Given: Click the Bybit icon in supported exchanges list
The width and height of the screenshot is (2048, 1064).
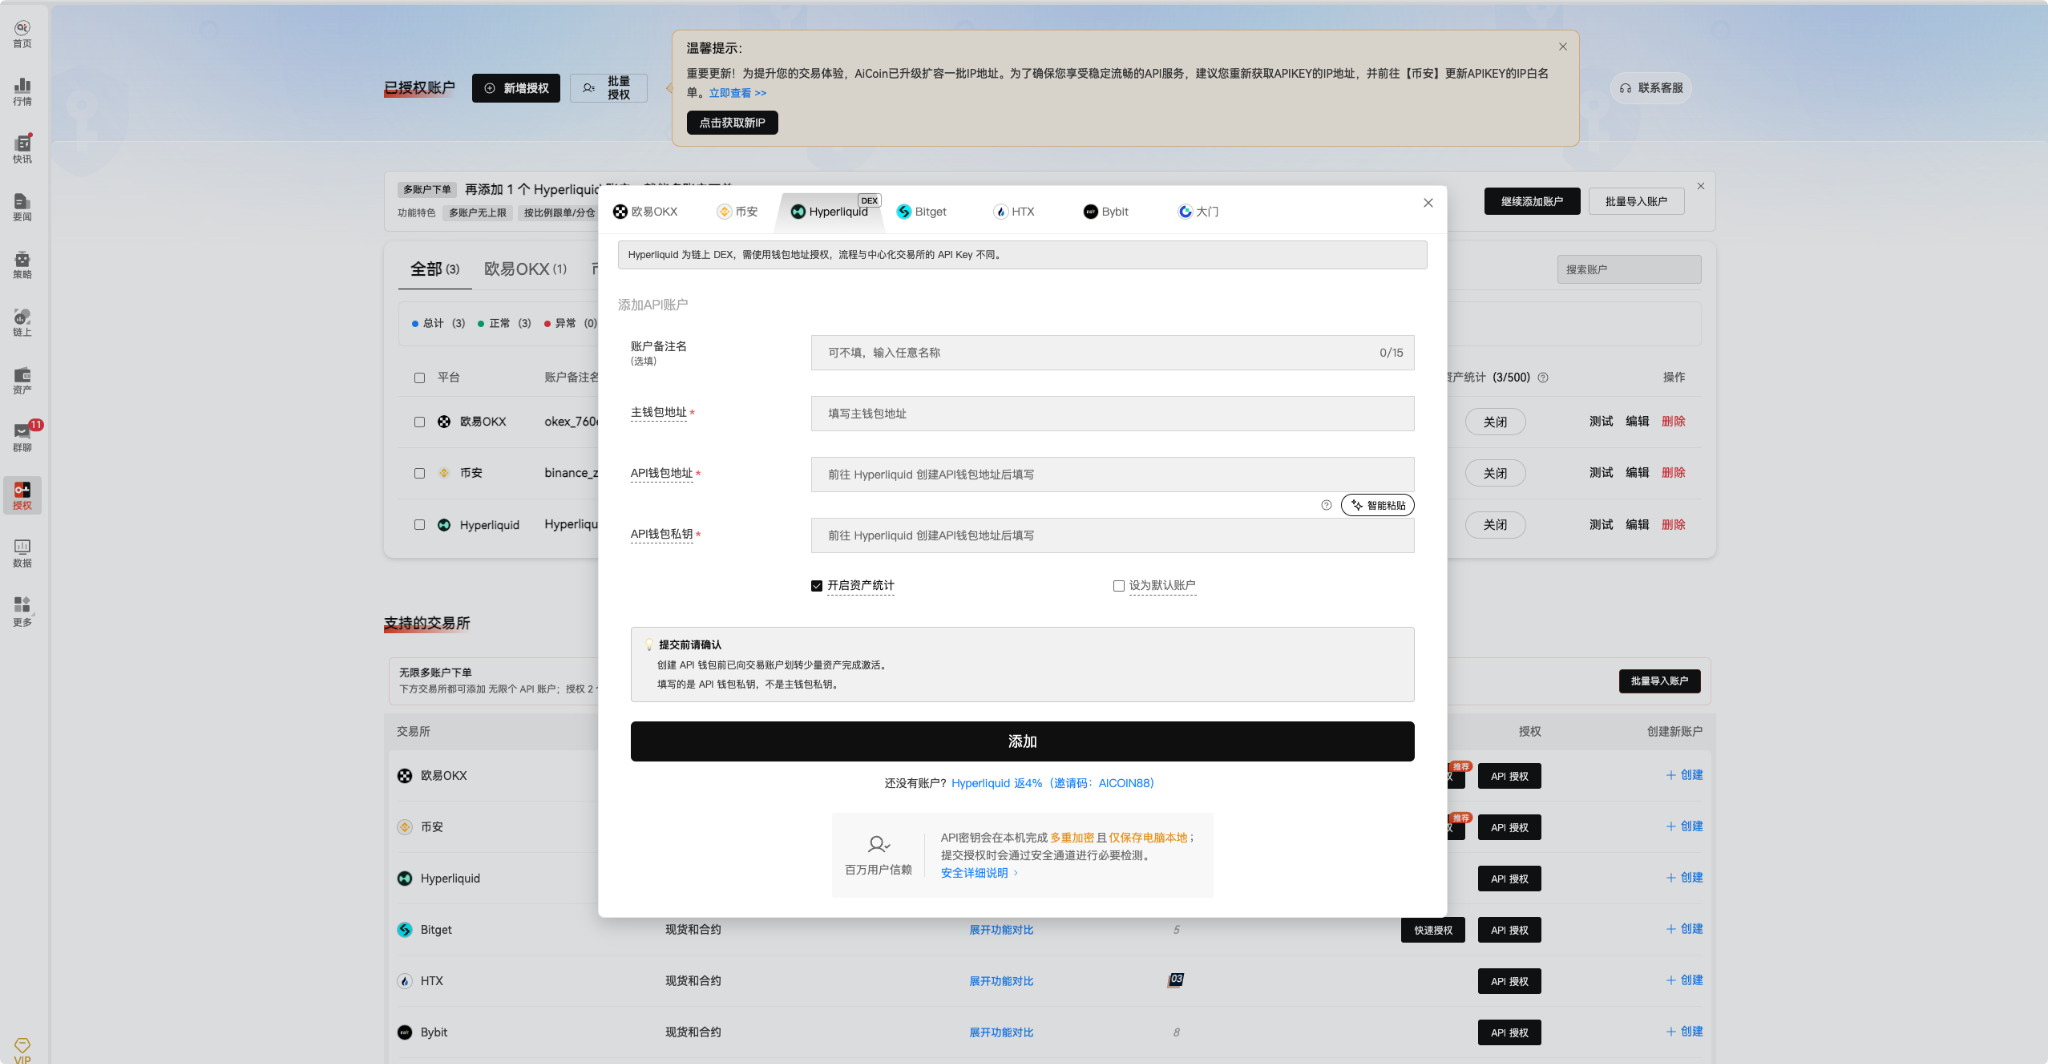Looking at the screenshot, I should [405, 1032].
